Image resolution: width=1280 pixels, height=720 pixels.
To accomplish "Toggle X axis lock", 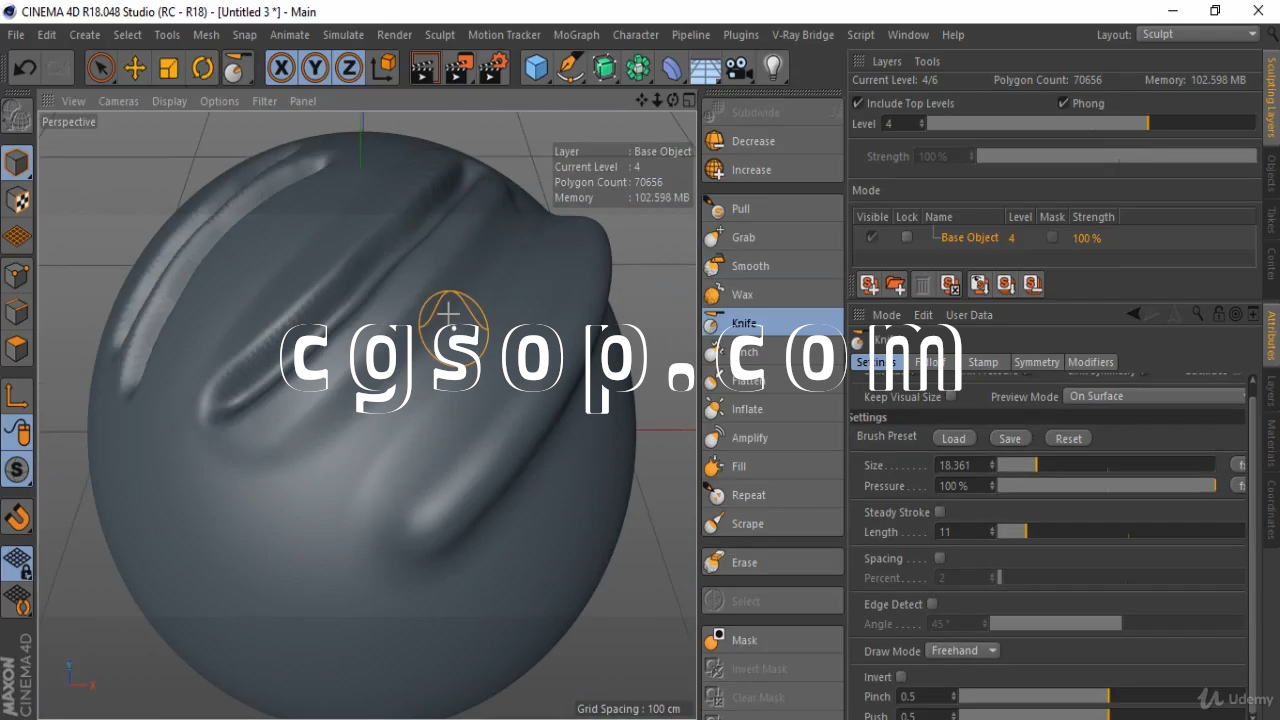I will (x=282, y=68).
